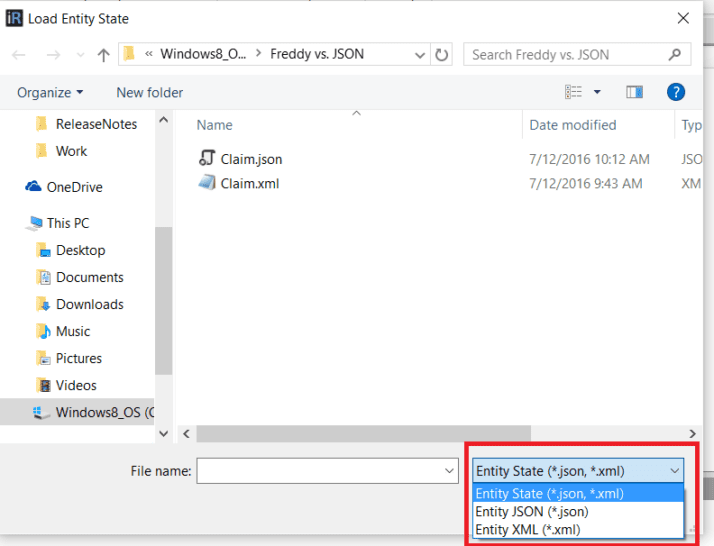Screen dimensions: 714x546
Task: Click the refresh button beside address bar
Action: coord(442,55)
